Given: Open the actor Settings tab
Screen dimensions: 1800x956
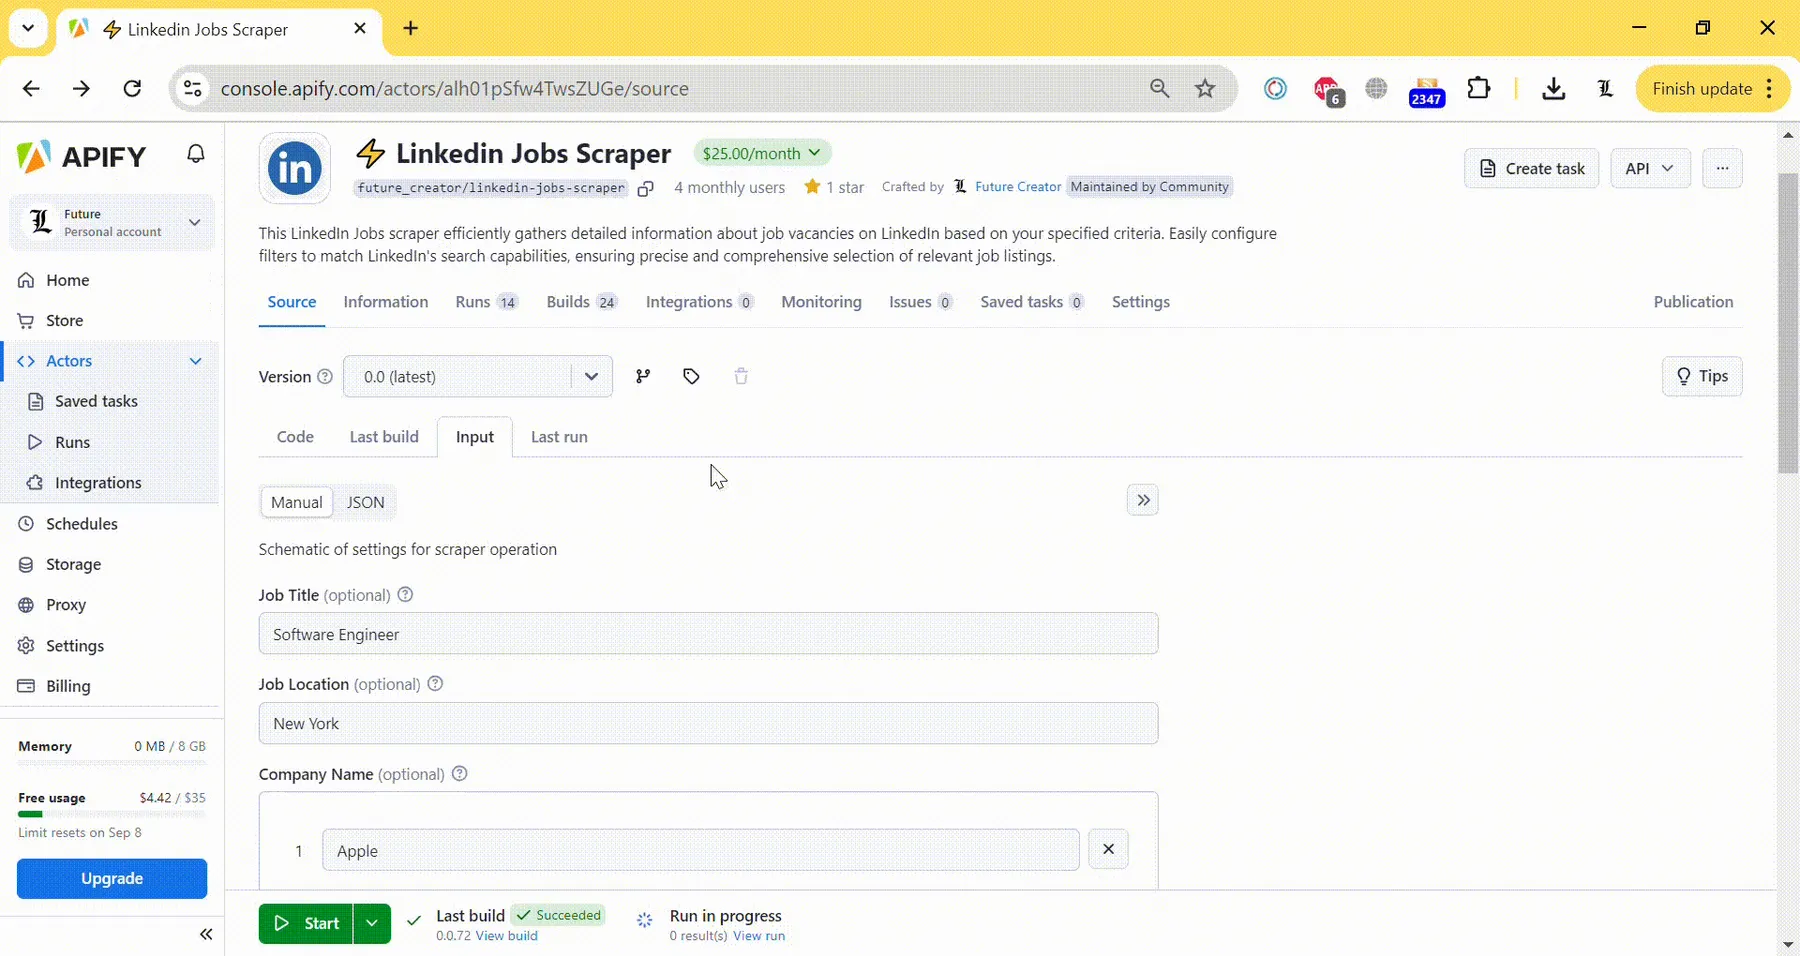Looking at the screenshot, I should tap(1140, 302).
